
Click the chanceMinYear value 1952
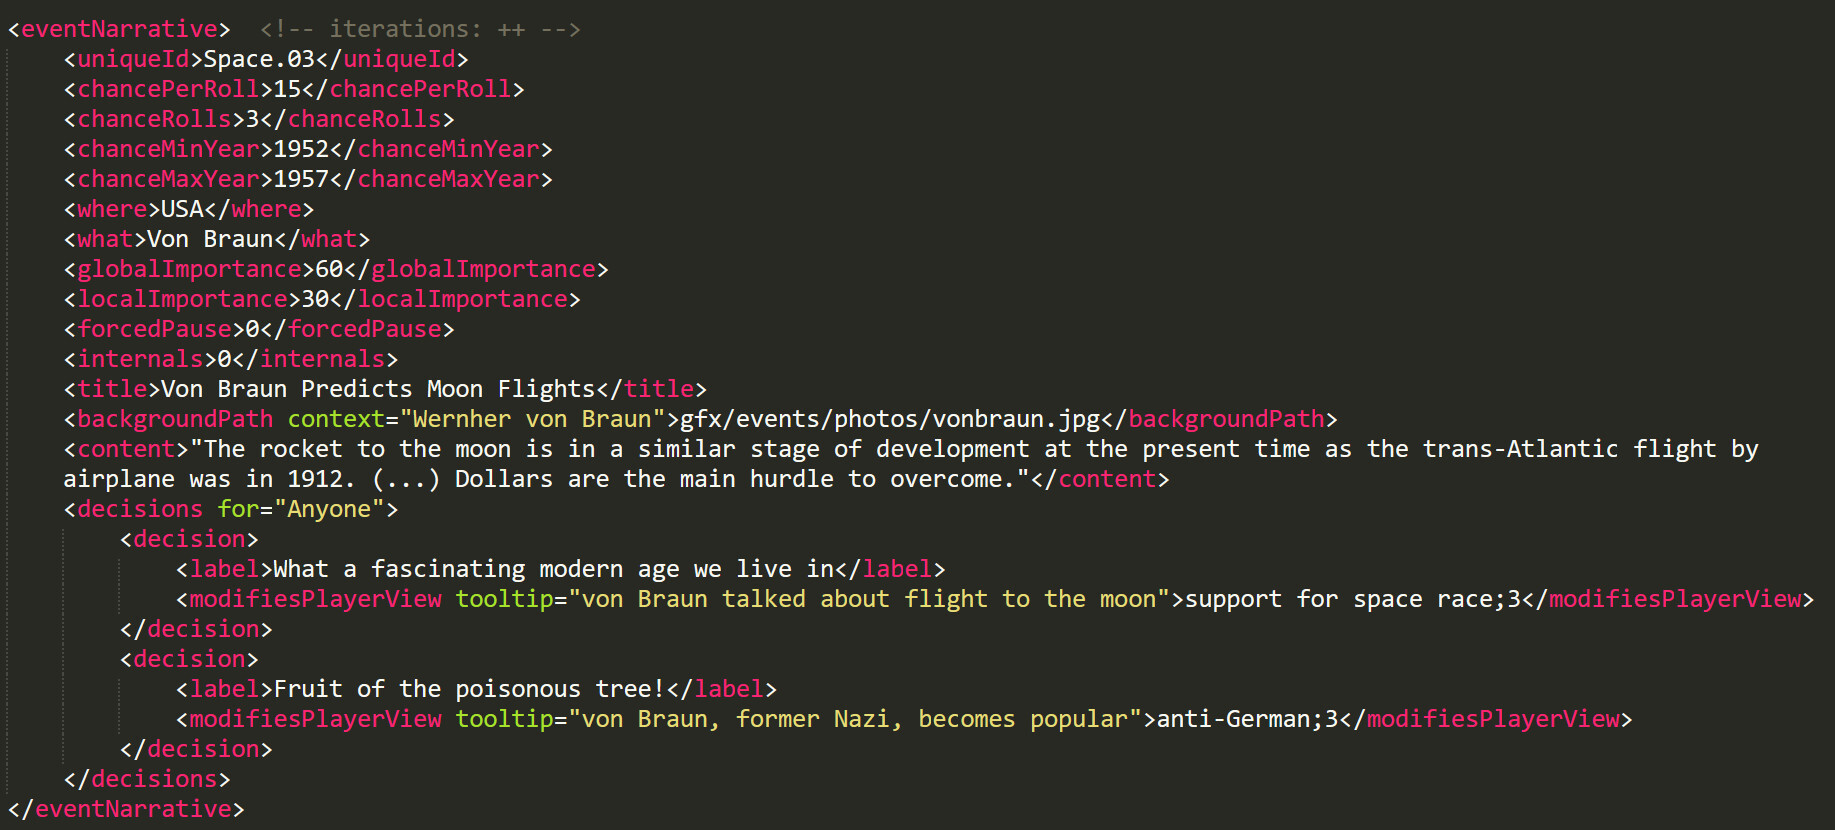[301, 149]
